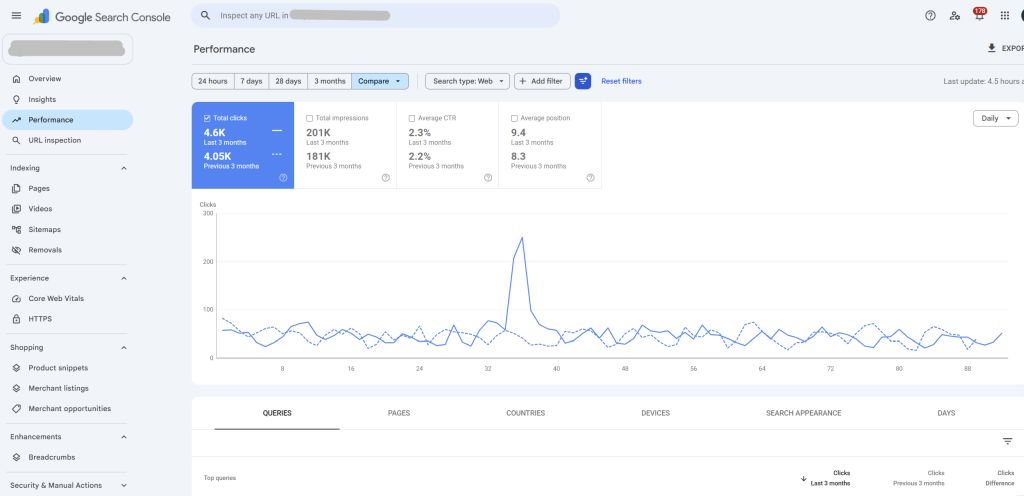Enable the Total impressions checkbox
1024x496 pixels.
point(310,118)
